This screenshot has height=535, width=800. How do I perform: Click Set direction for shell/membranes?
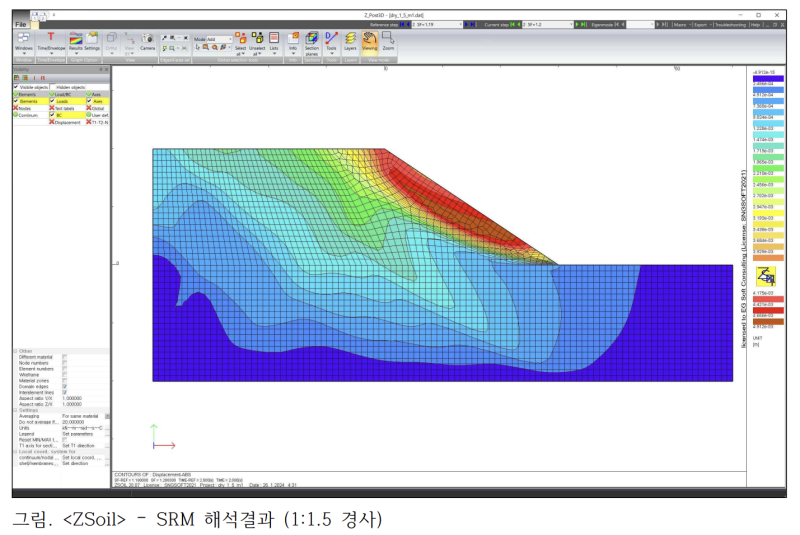coord(75,464)
